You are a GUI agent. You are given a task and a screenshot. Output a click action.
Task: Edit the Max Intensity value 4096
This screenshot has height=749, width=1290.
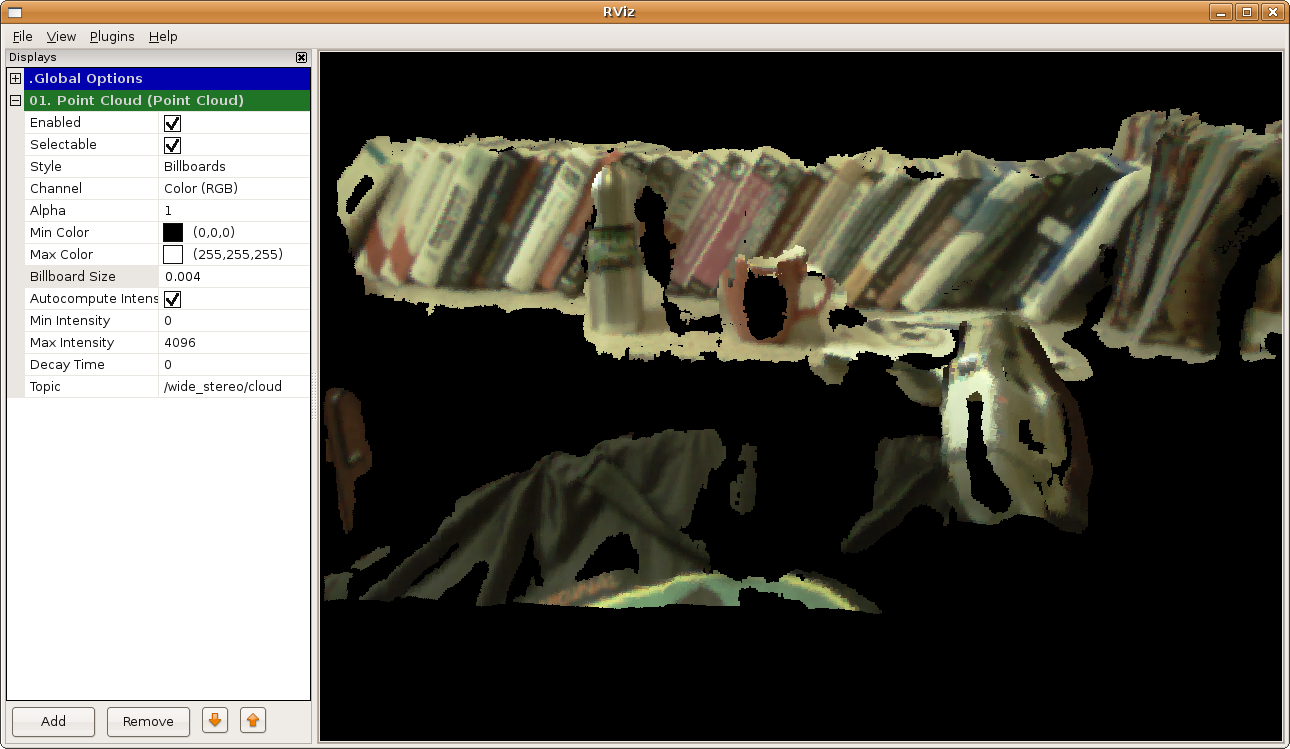click(x=235, y=342)
